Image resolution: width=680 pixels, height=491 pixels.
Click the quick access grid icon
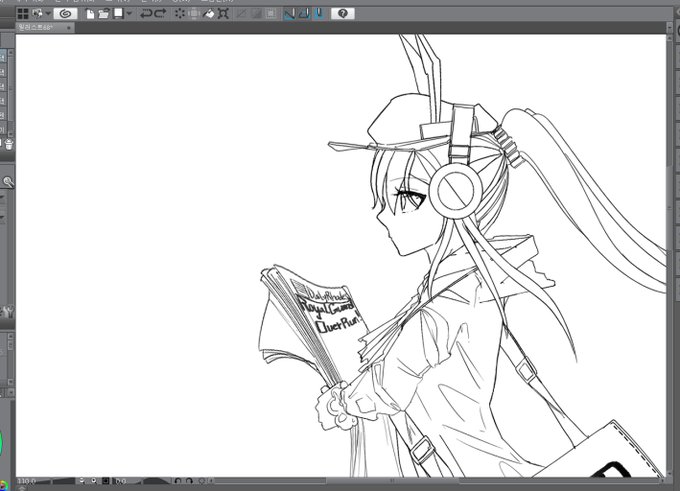click(23, 14)
